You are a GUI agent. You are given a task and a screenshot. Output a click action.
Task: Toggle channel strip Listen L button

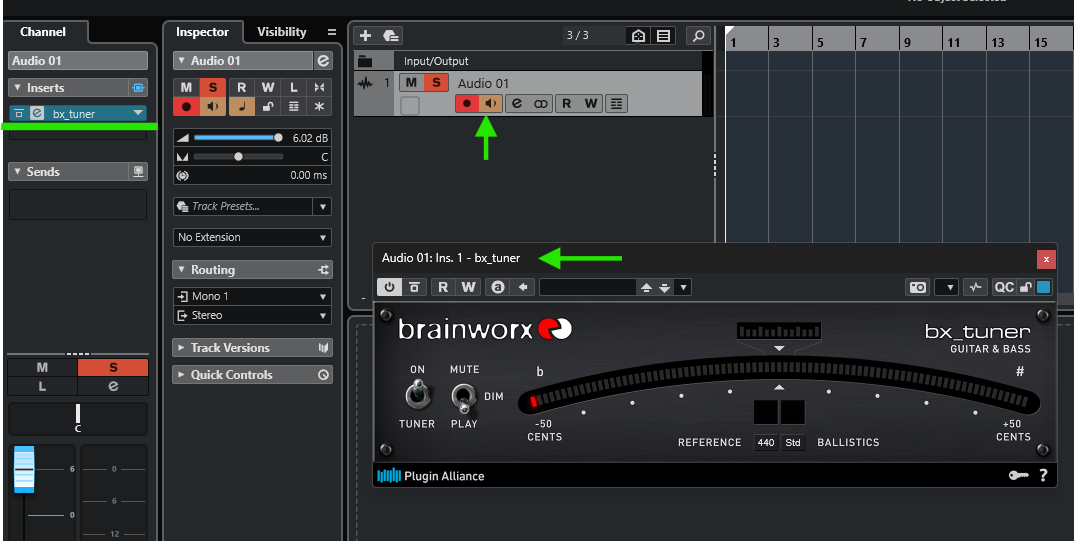42,386
